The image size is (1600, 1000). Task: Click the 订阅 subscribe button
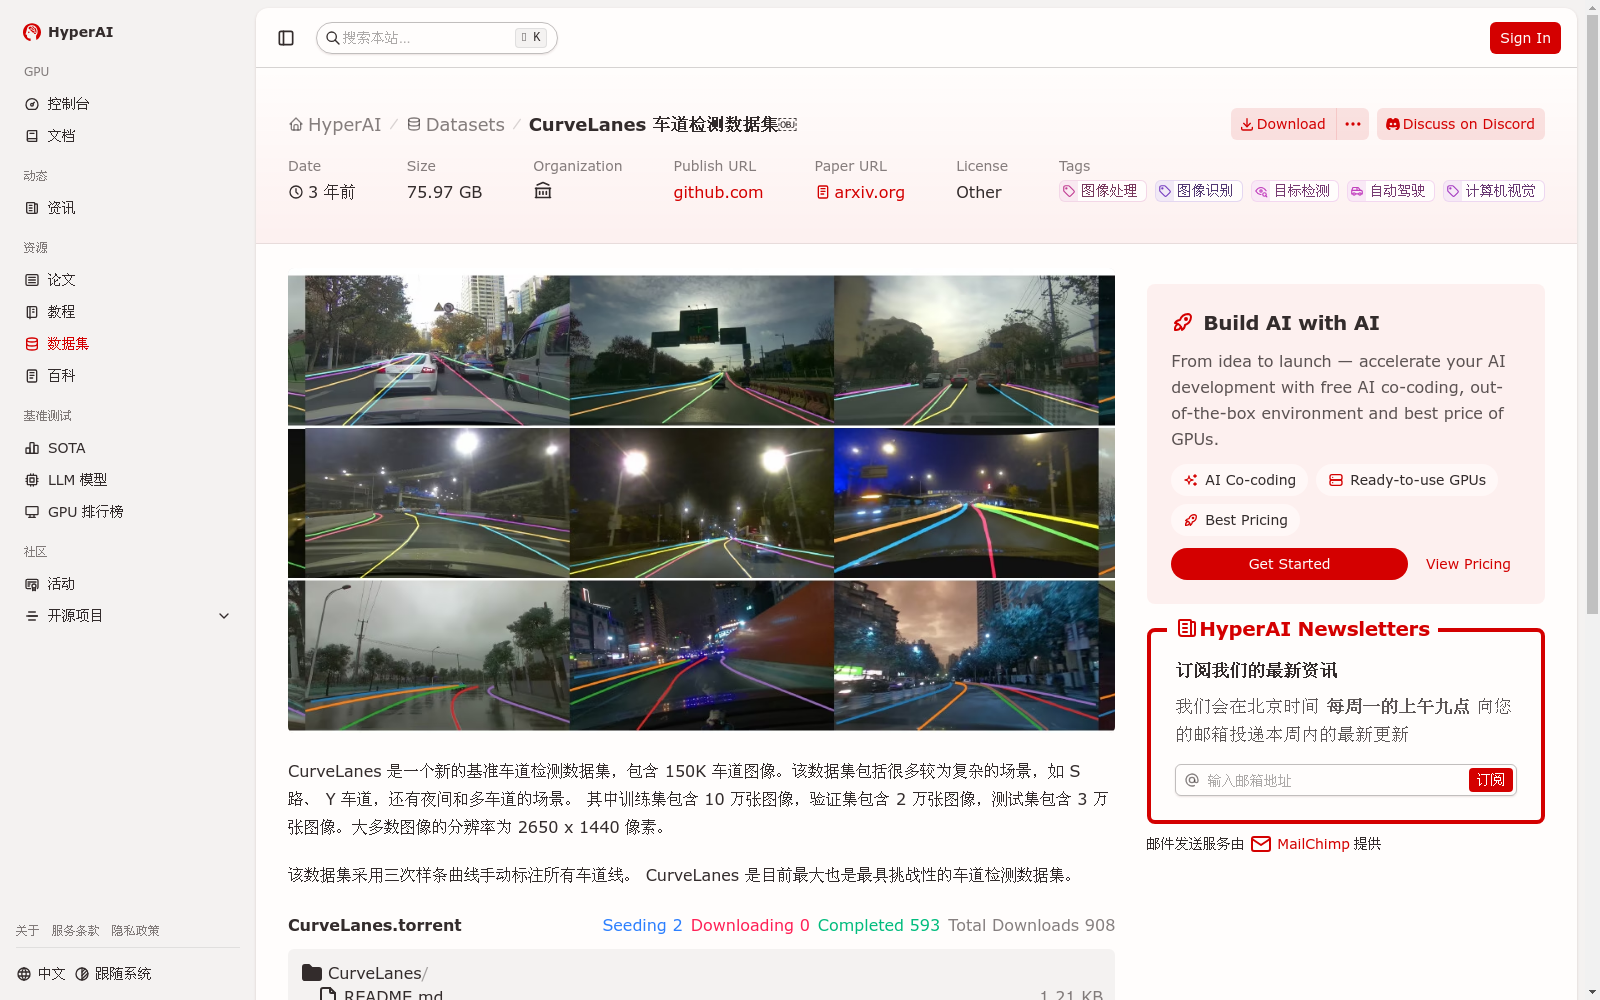click(x=1491, y=780)
